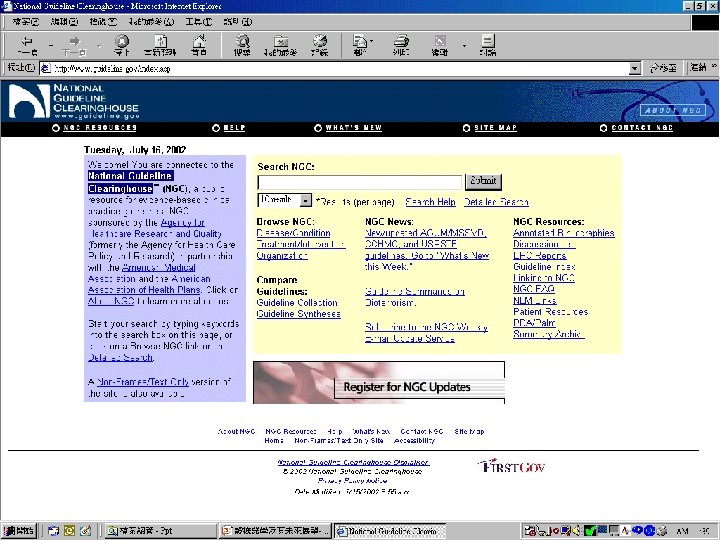Click the page icon in address bar
Screen dimensions: 720x540
(45, 69)
